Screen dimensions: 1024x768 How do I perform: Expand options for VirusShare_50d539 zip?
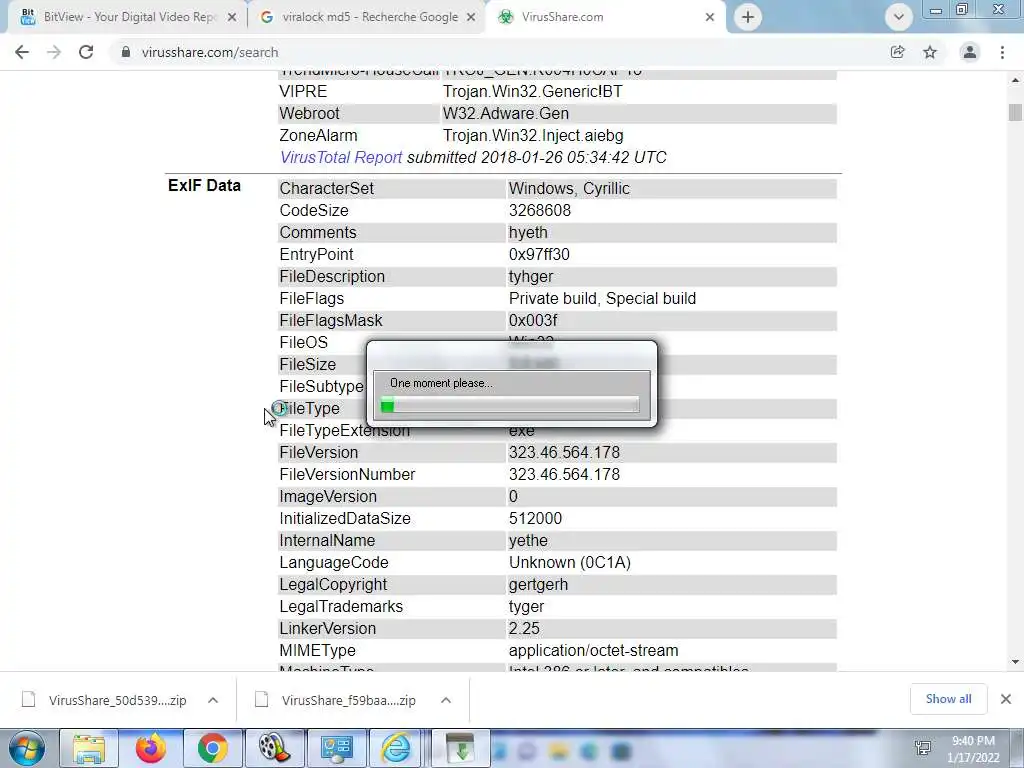[x=213, y=700]
